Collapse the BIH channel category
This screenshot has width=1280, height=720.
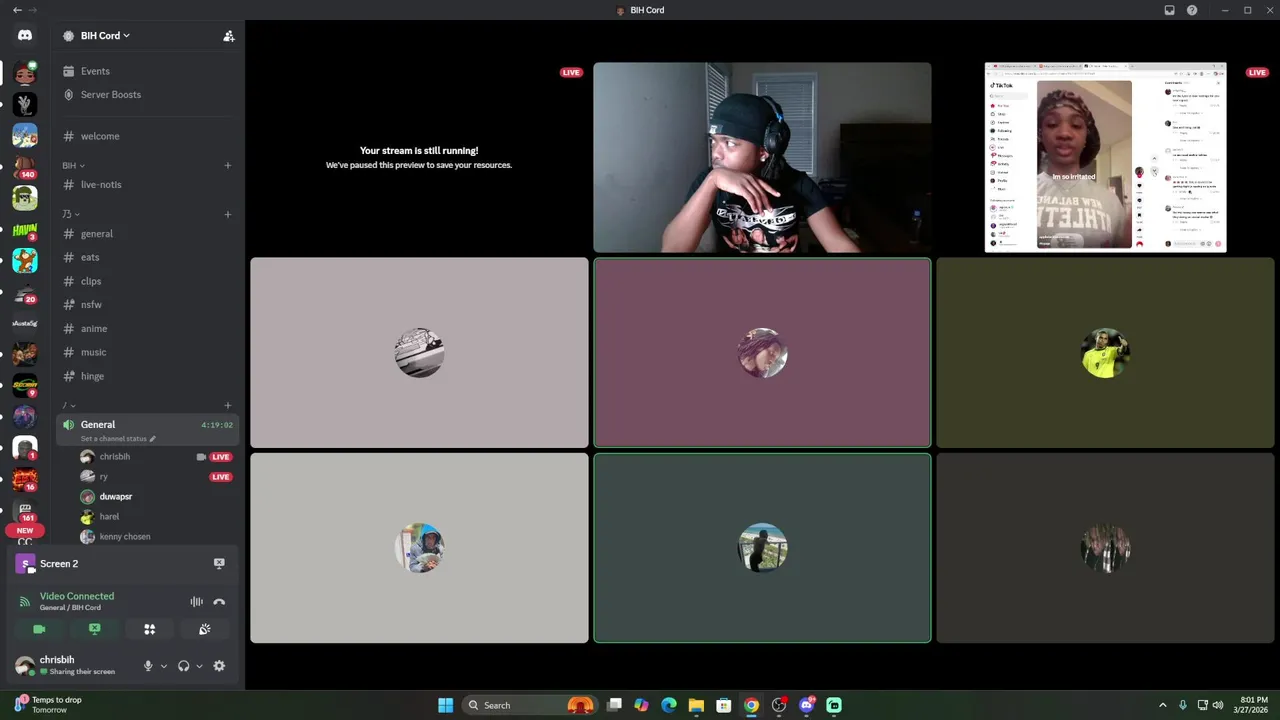click(x=73, y=165)
